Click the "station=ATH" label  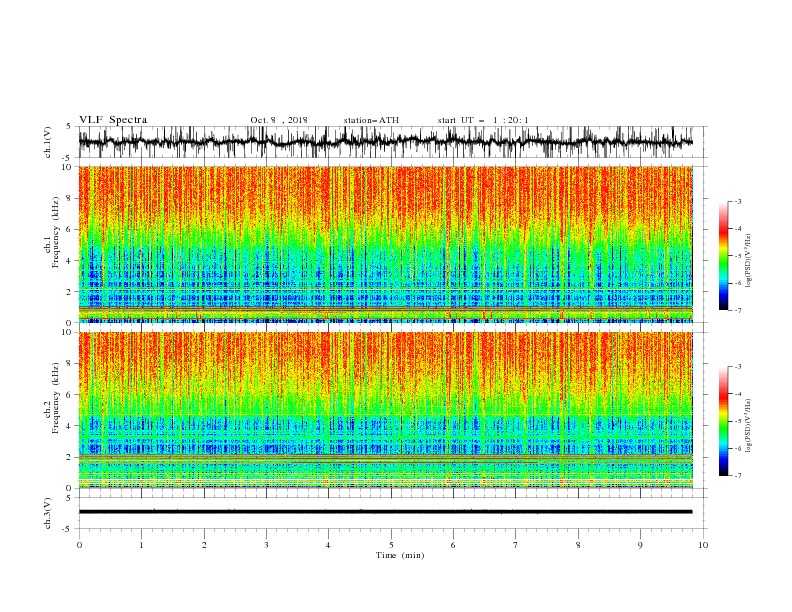(371, 120)
